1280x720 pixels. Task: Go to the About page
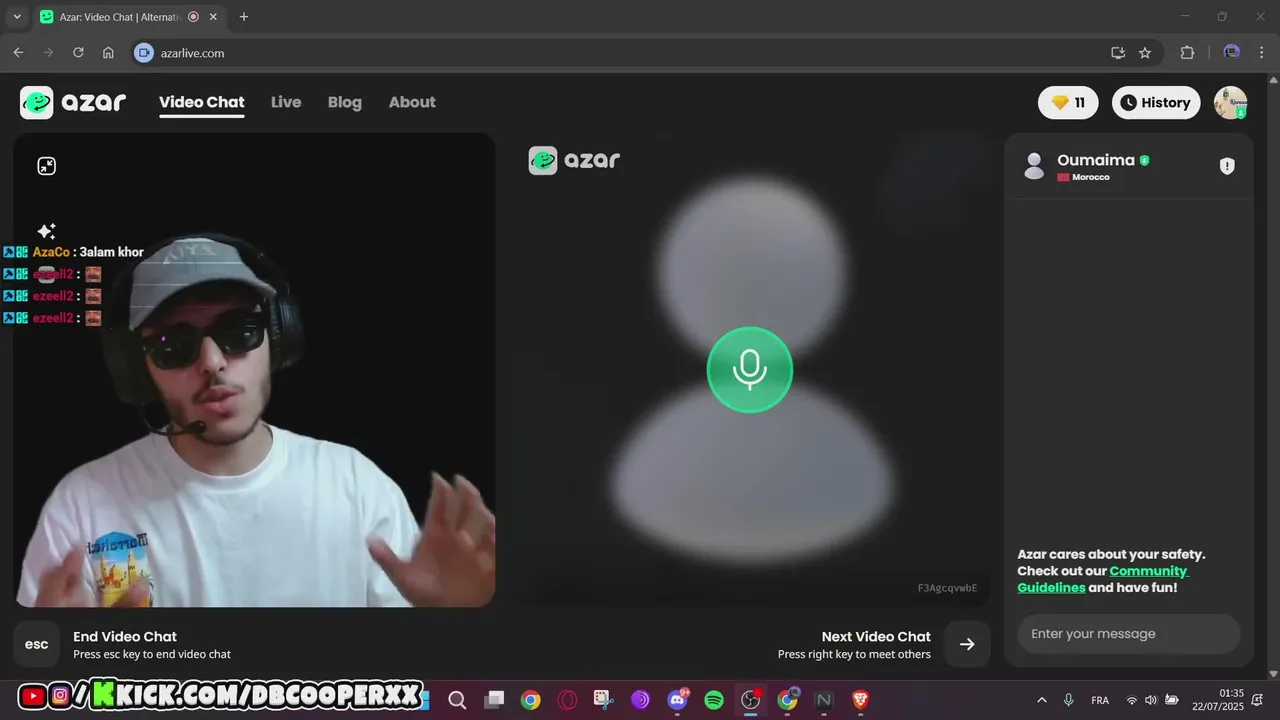click(412, 102)
